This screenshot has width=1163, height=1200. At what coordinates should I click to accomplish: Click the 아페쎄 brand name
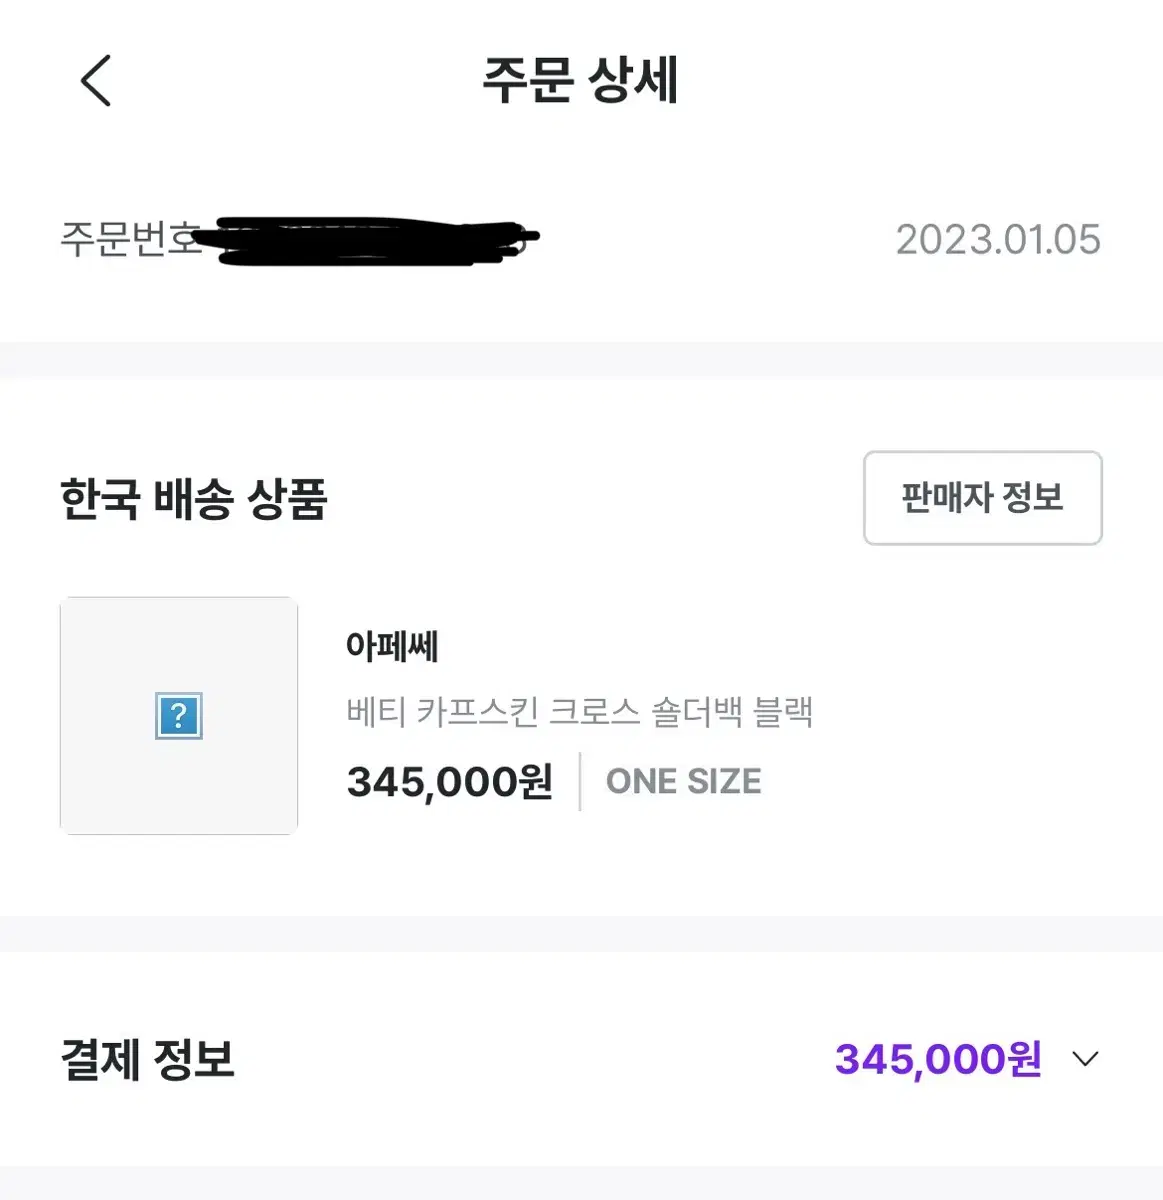tap(392, 647)
